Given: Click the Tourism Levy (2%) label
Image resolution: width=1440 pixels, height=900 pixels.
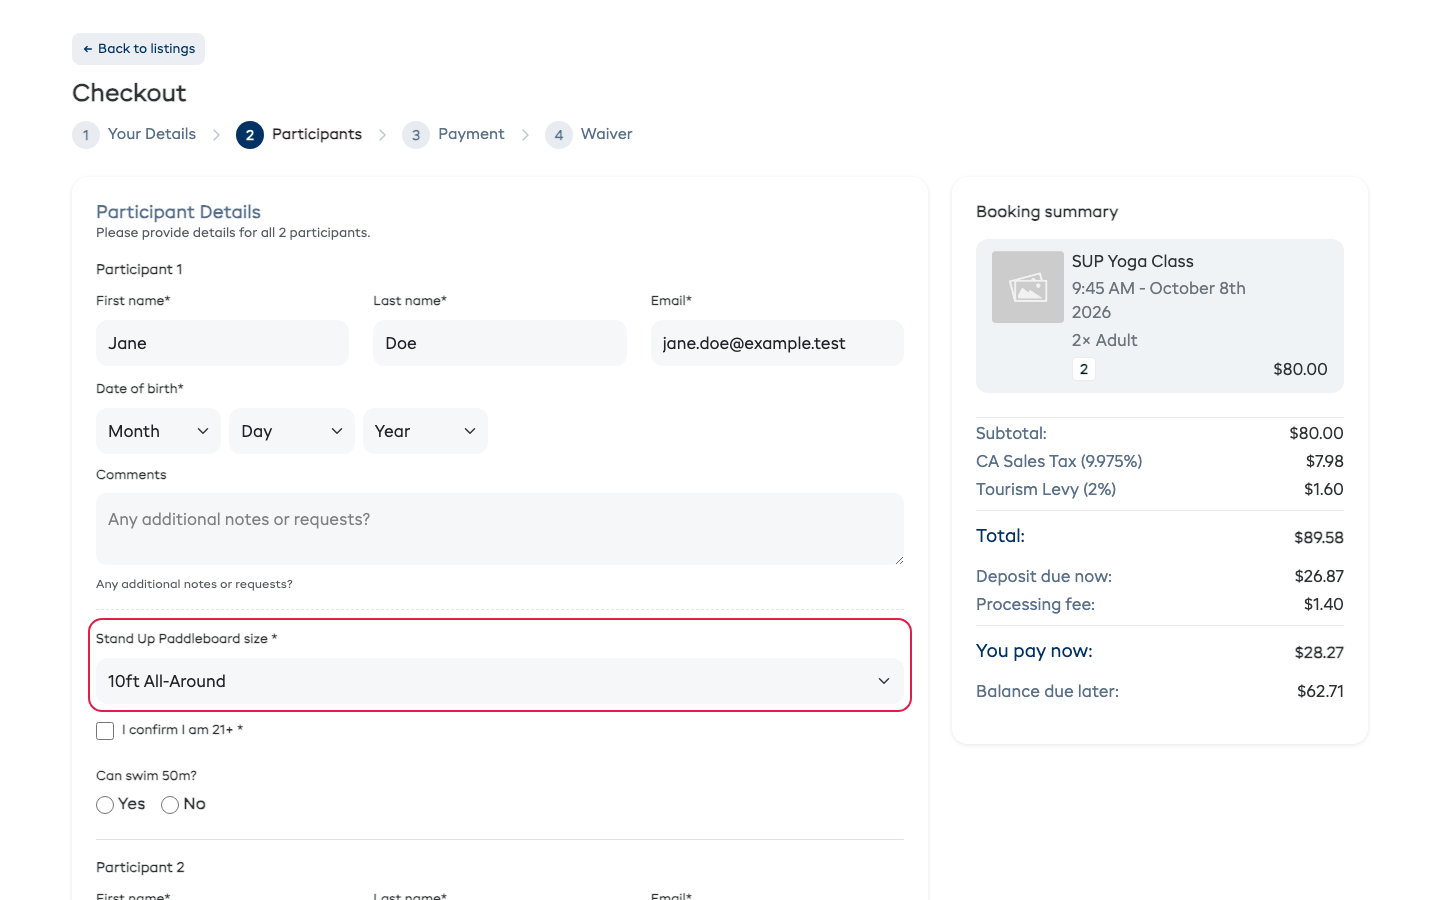Looking at the screenshot, I should tap(1046, 489).
